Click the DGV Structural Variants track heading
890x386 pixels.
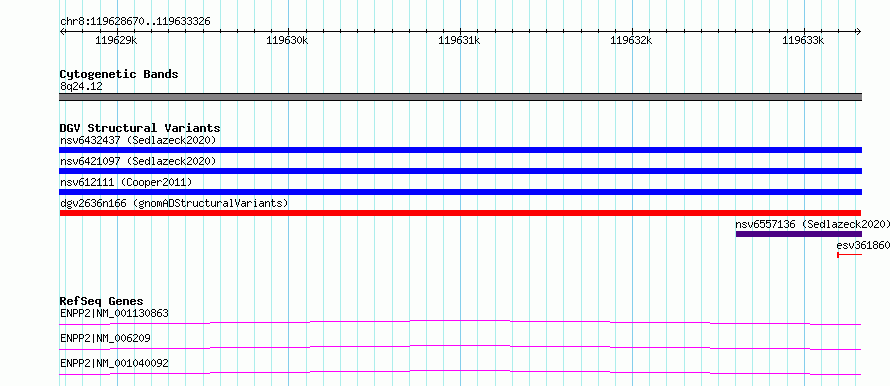coord(140,128)
